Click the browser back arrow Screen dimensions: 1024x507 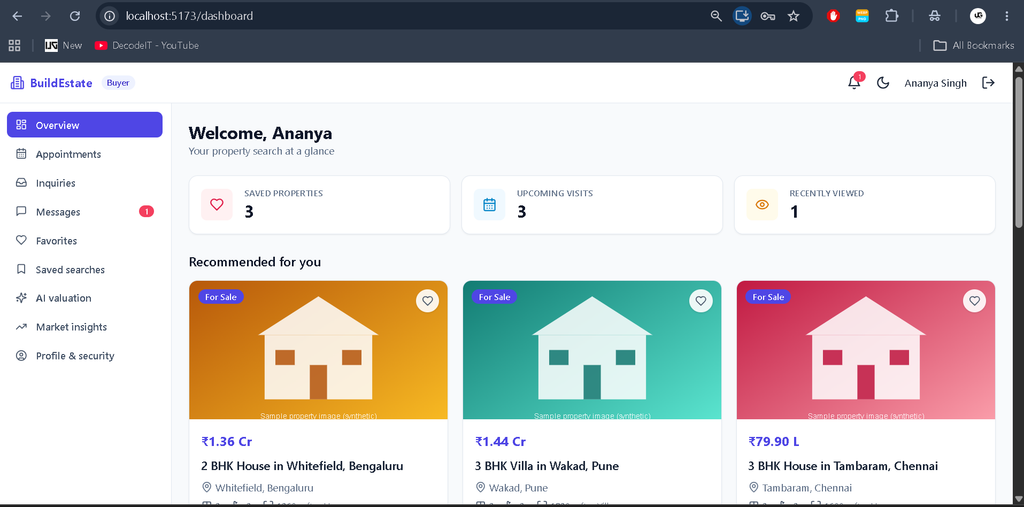coord(17,16)
